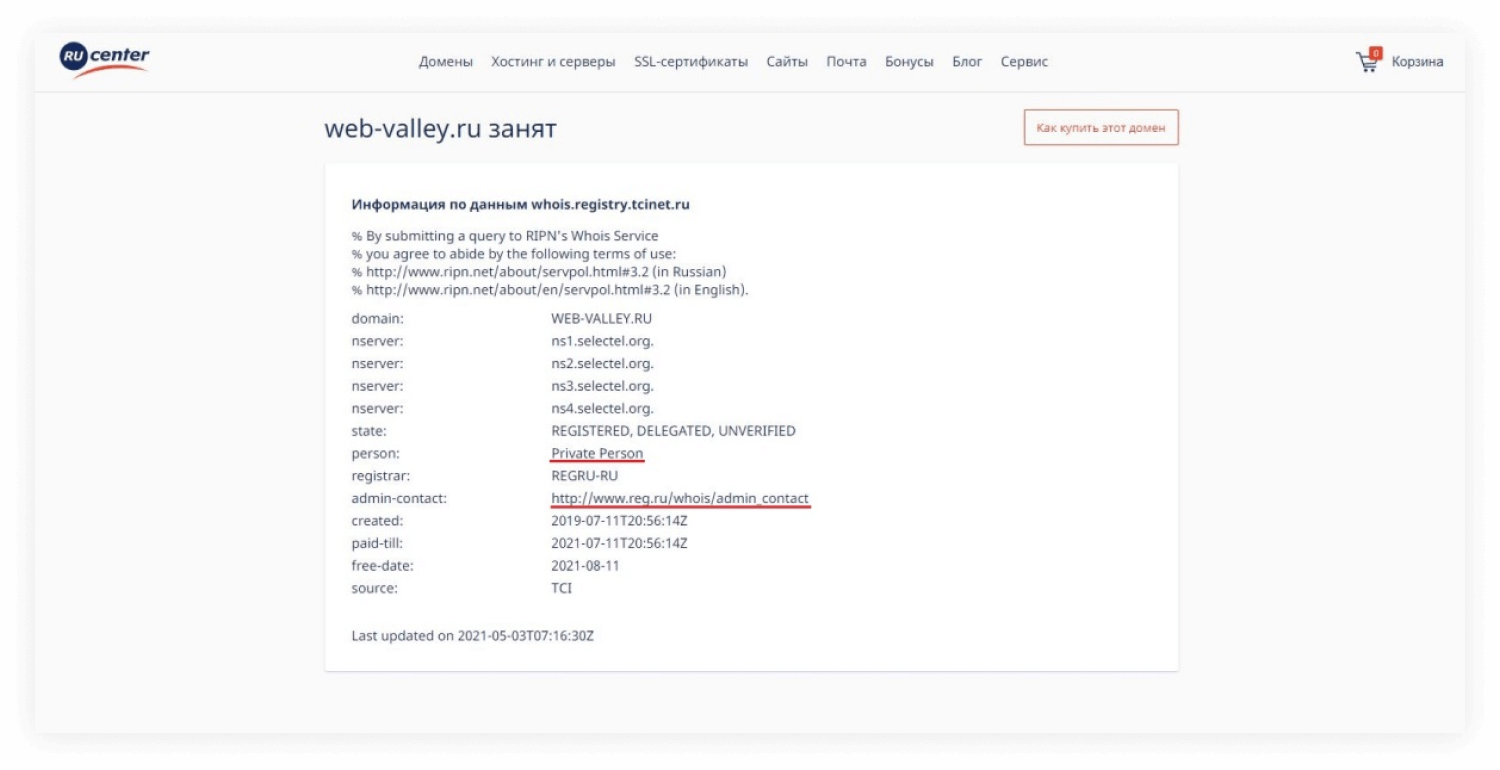The image size is (1500, 770).
Task: Open the Сервис menu
Action: pos(1024,62)
